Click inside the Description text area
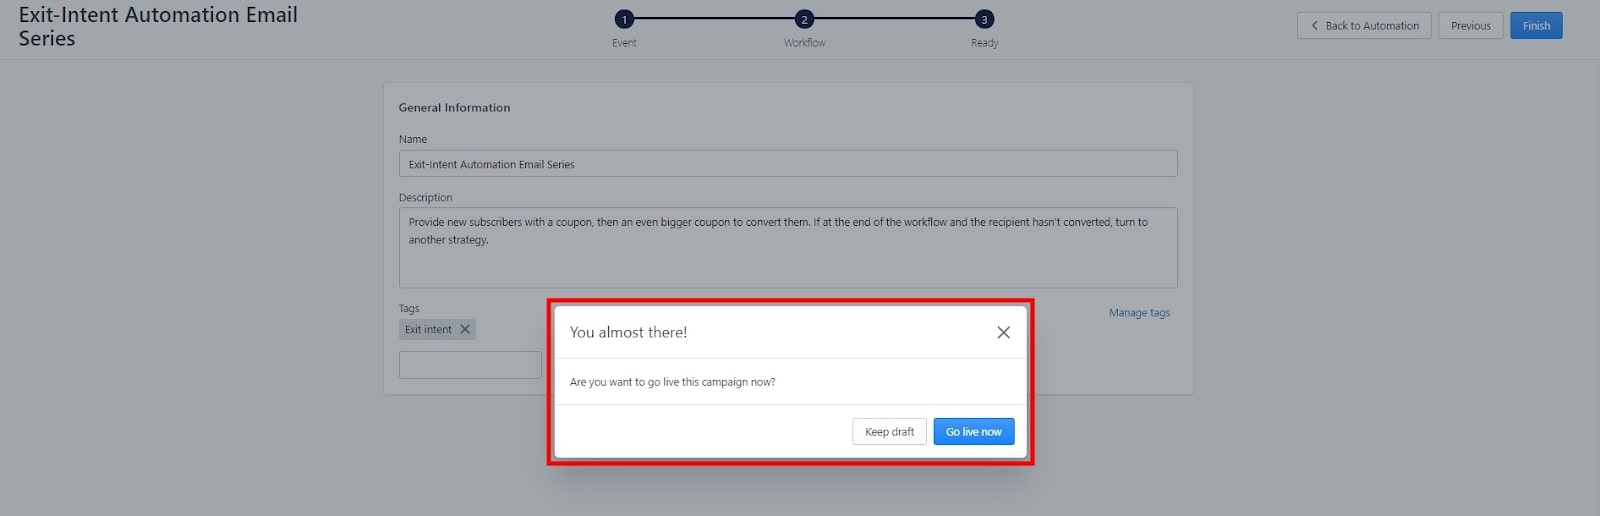The width and height of the screenshot is (1600, 516). 787,260
